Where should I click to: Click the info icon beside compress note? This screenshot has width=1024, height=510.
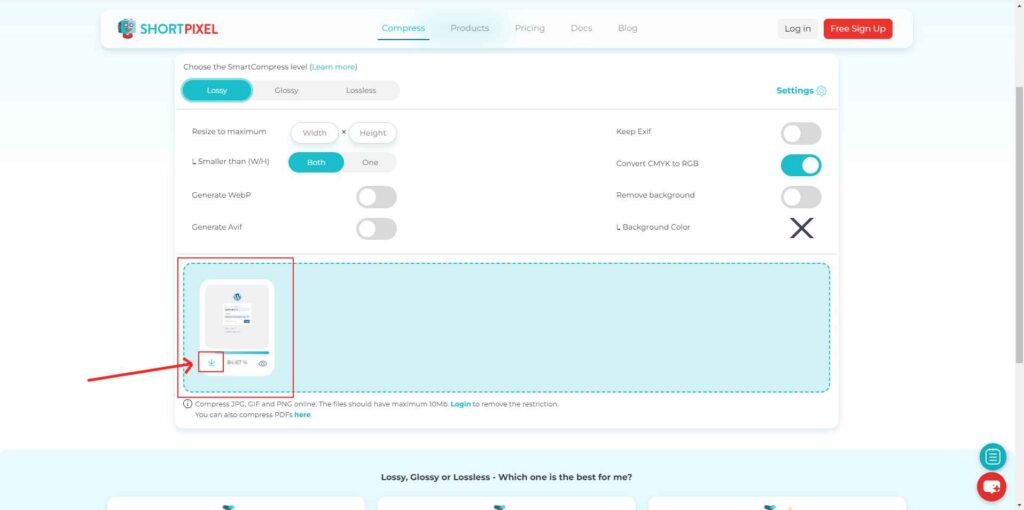pos(187,404)
